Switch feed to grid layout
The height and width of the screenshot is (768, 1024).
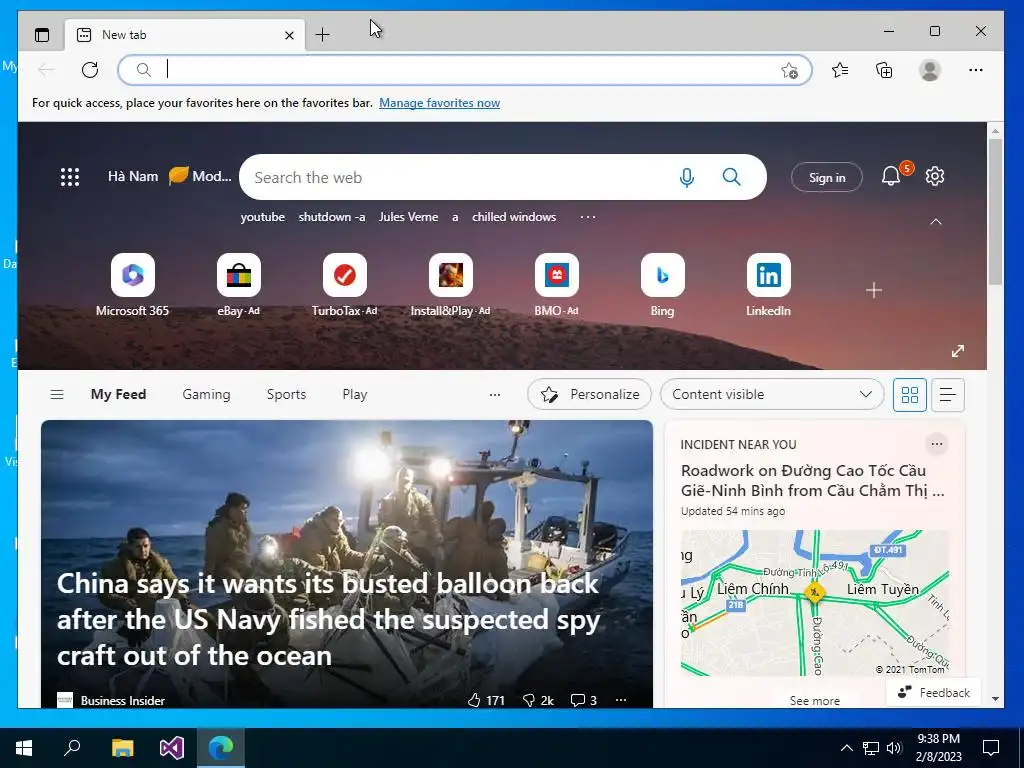click(910, 394)
